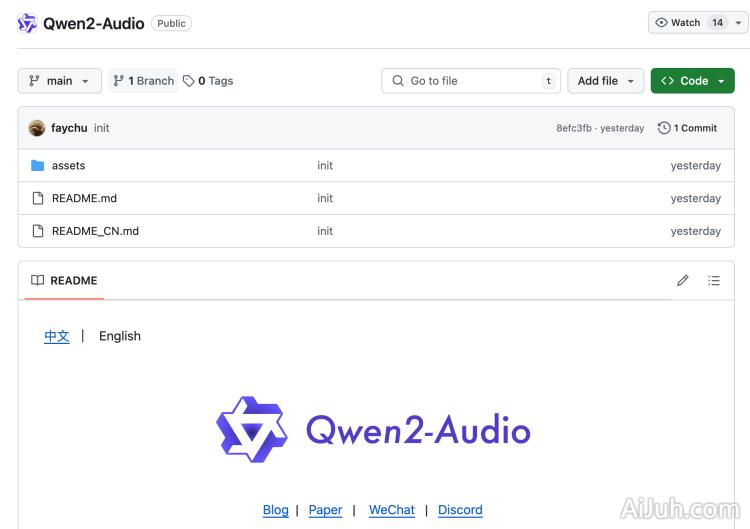
Task: Click the Public visibility badge
Action: [171, 23]
